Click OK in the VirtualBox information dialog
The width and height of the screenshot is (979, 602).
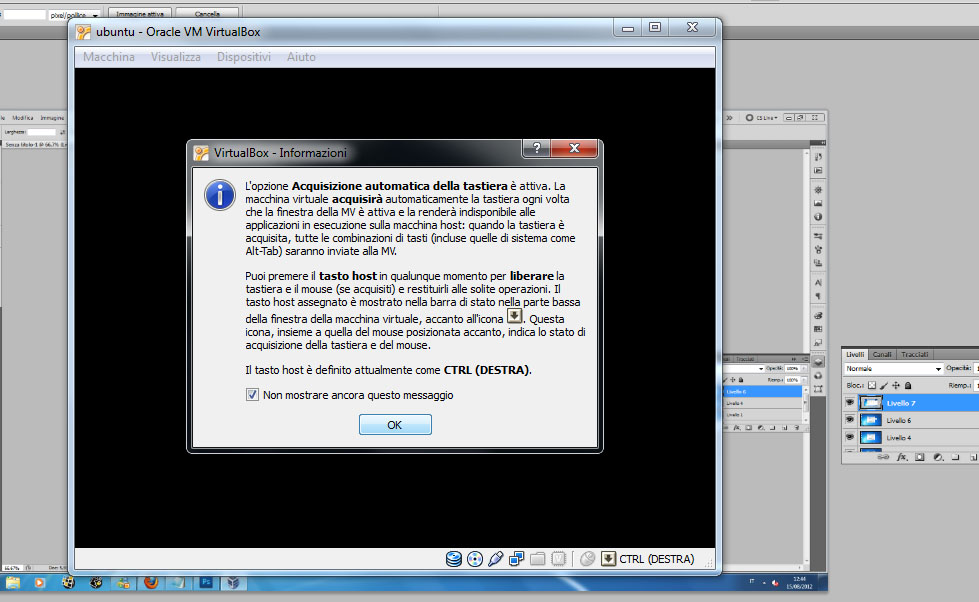[395, 425]
